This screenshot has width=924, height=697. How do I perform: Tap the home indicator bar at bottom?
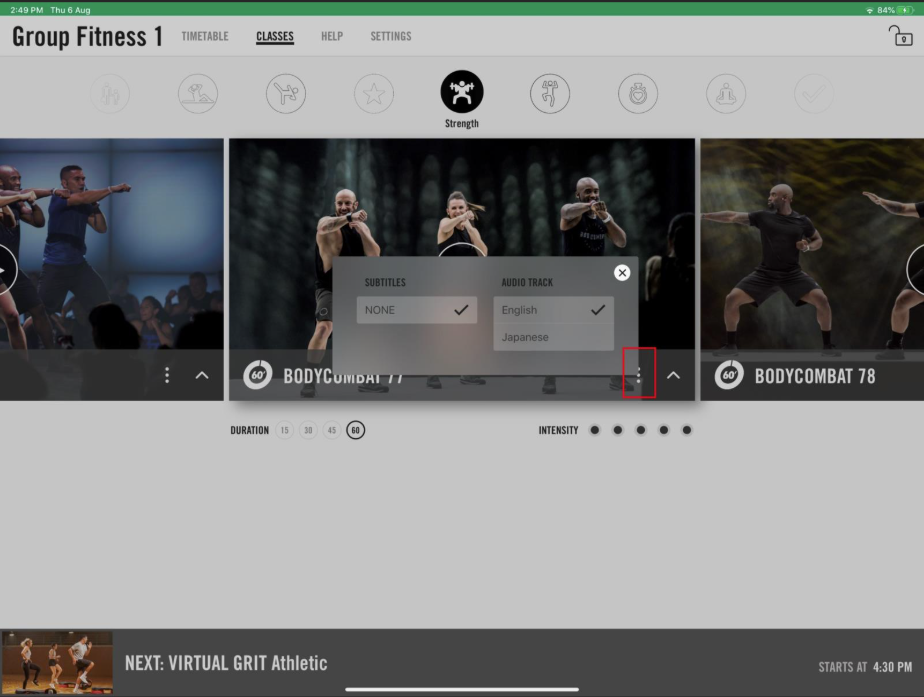(462, 689)
